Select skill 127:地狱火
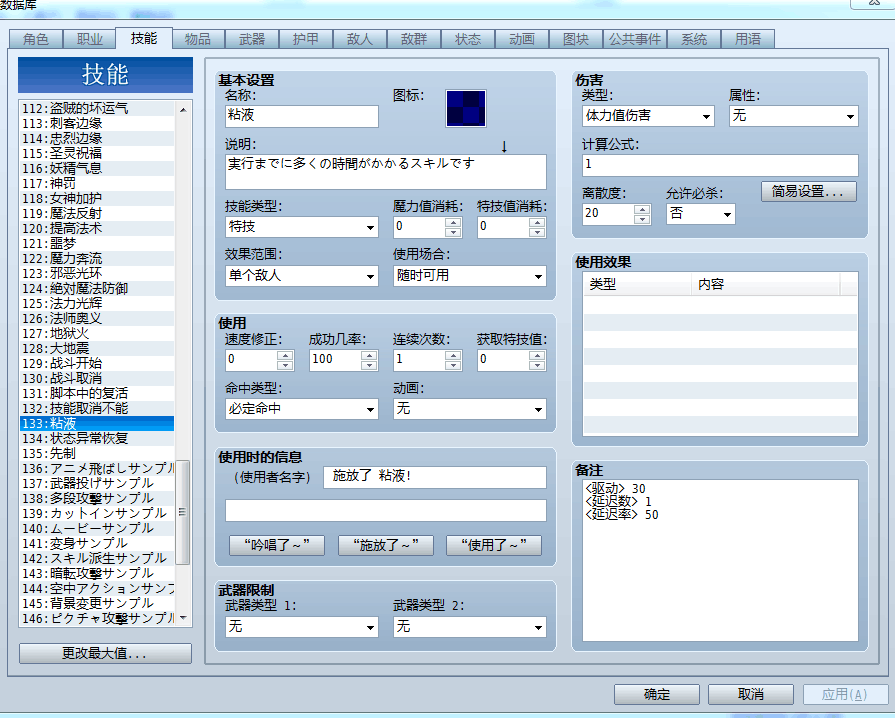This screenshot has height=718, width=895. click(x=97, y=333)
